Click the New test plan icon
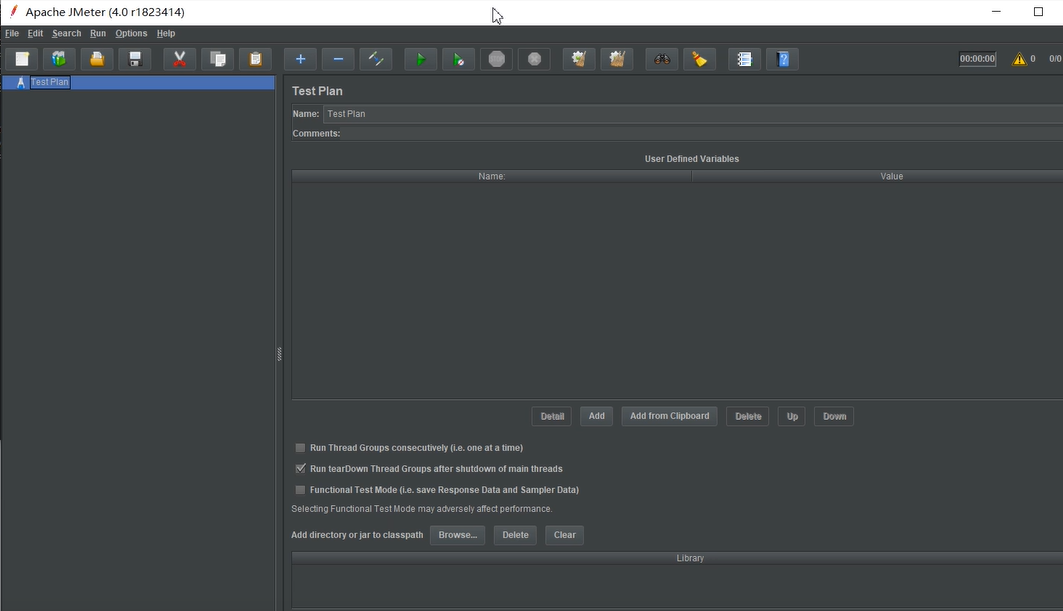 [x=22, y=59]
